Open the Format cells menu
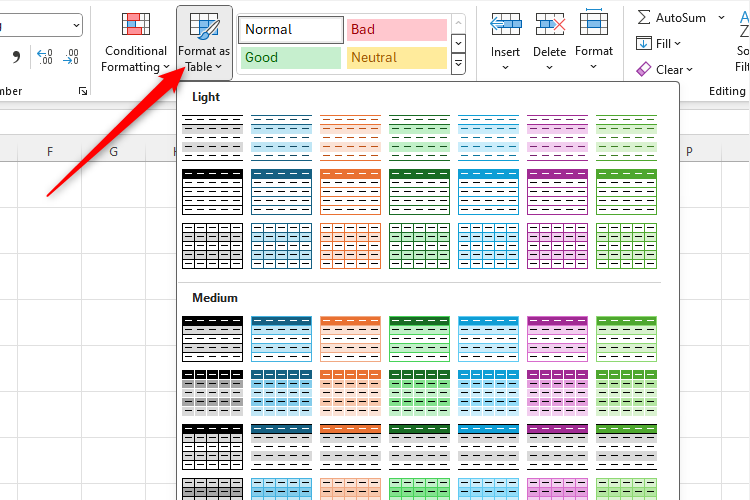 coord(594,40)
